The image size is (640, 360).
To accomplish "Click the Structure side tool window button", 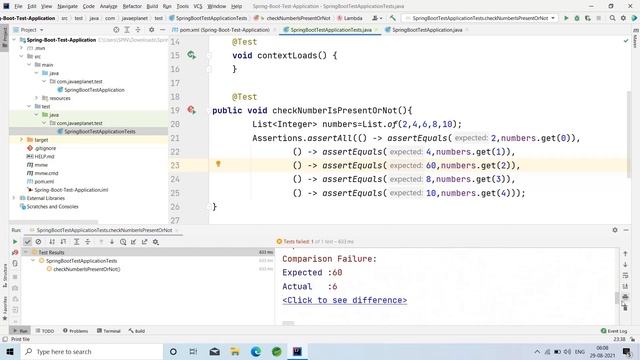I will (x=5, y=275).
